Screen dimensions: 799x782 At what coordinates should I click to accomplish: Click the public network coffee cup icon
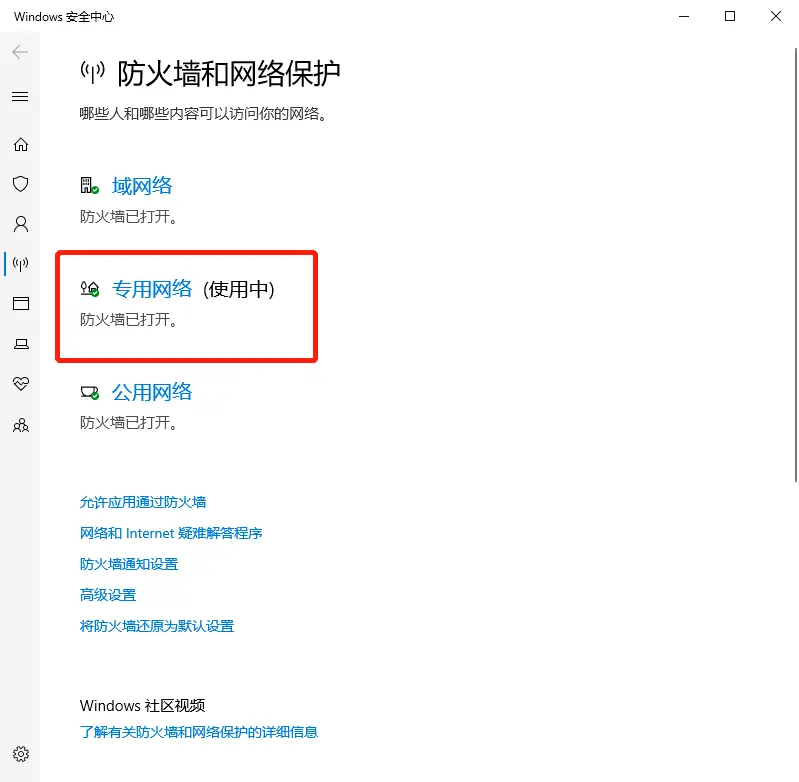tap(90, 393)
